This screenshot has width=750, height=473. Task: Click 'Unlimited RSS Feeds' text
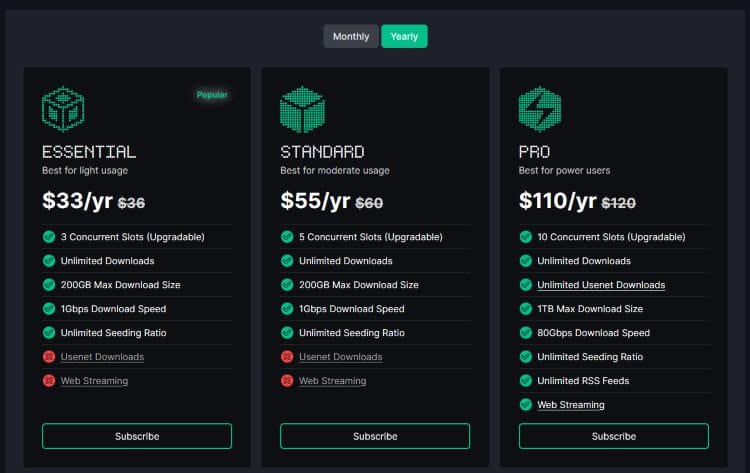click(583, 381)
